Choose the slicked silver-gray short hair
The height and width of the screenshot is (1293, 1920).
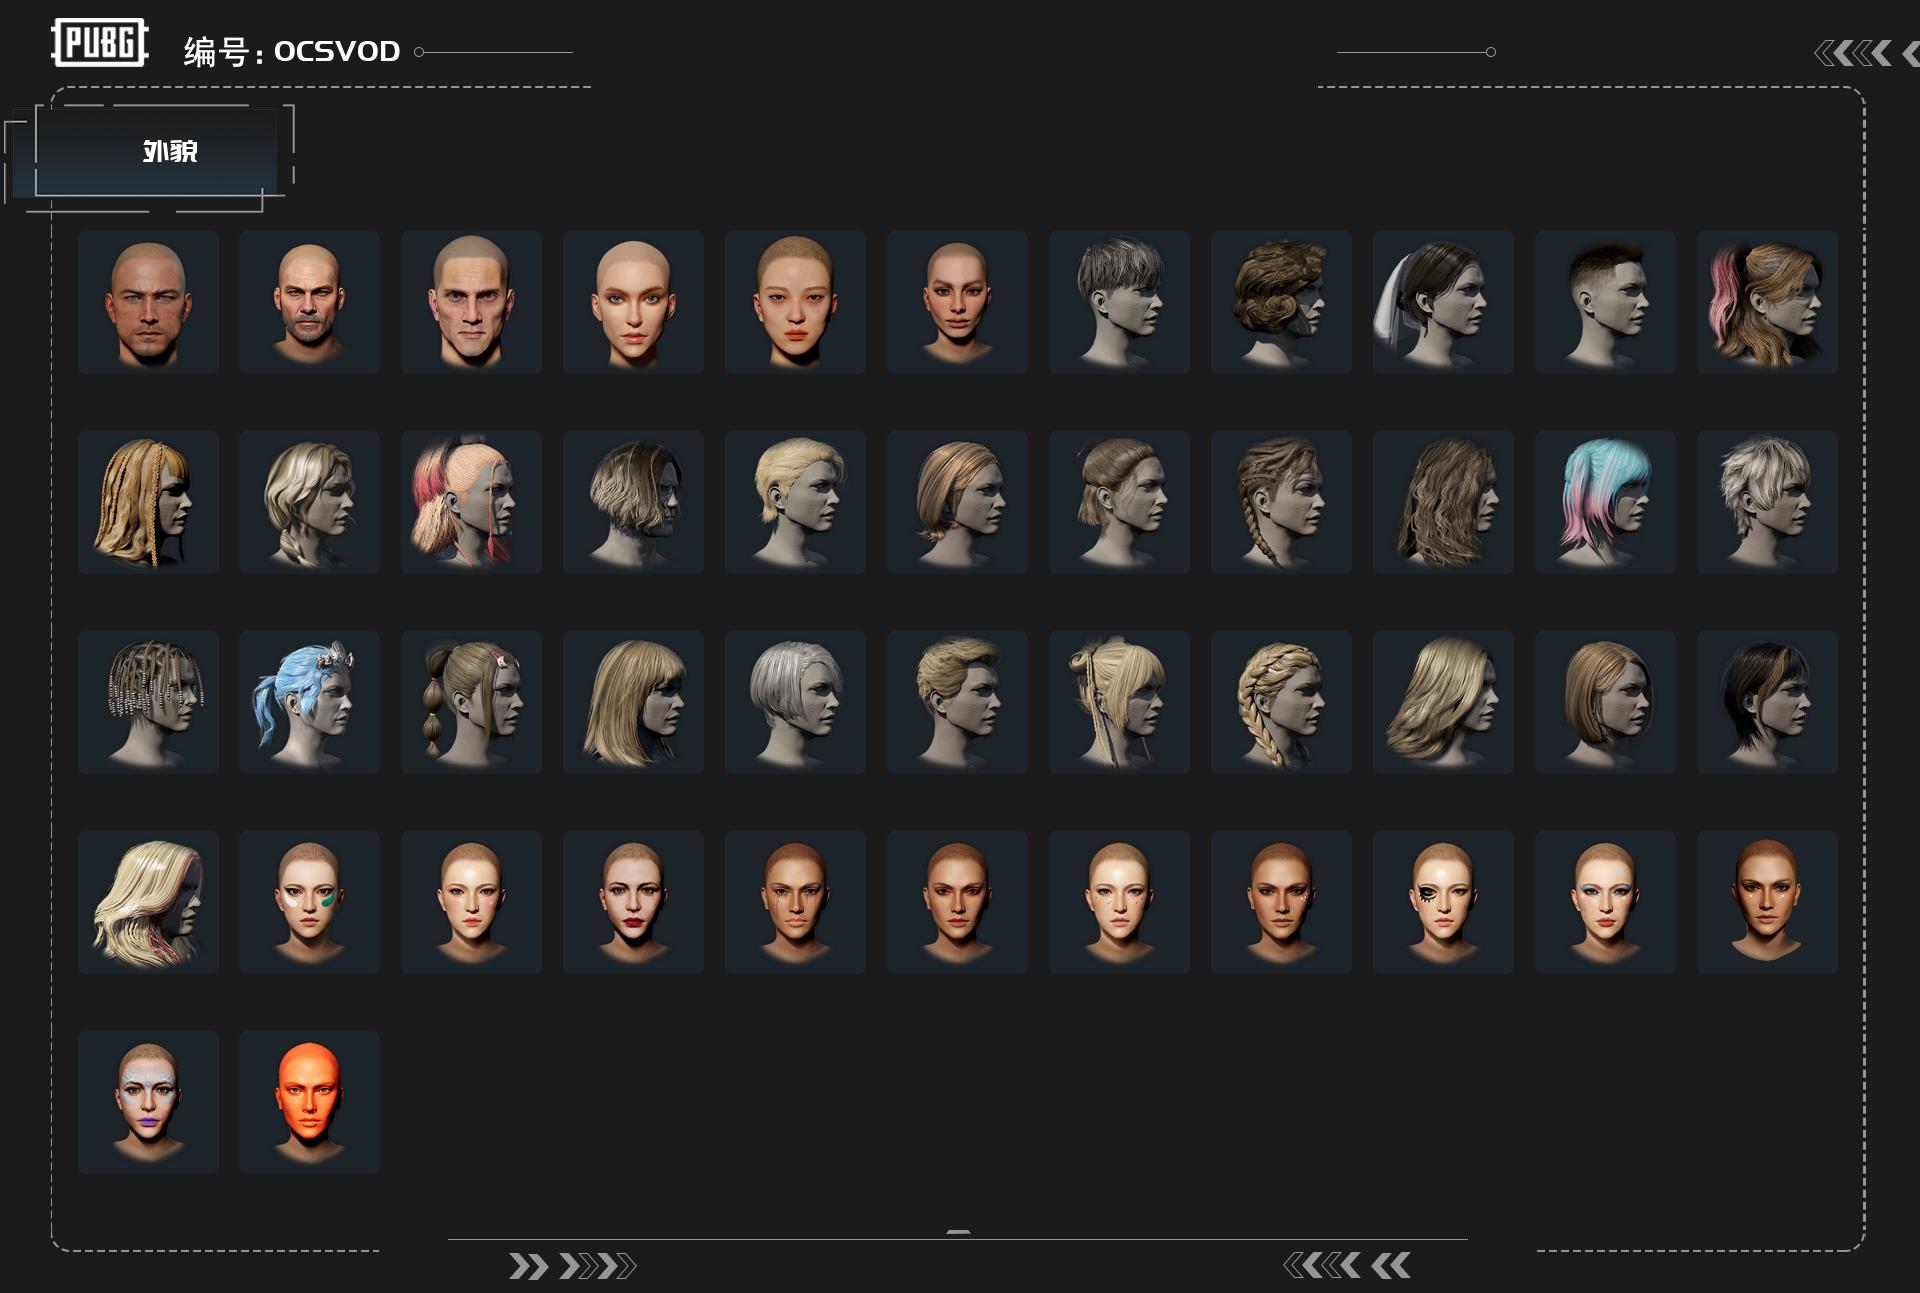point(795,702)
